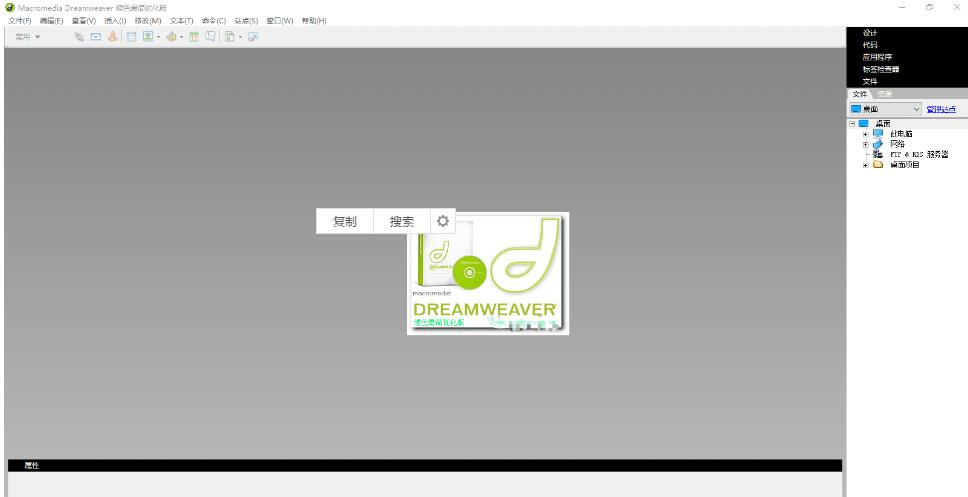Click the 搜索 button in the popup
968x497 pixels.
coord(402,221)
